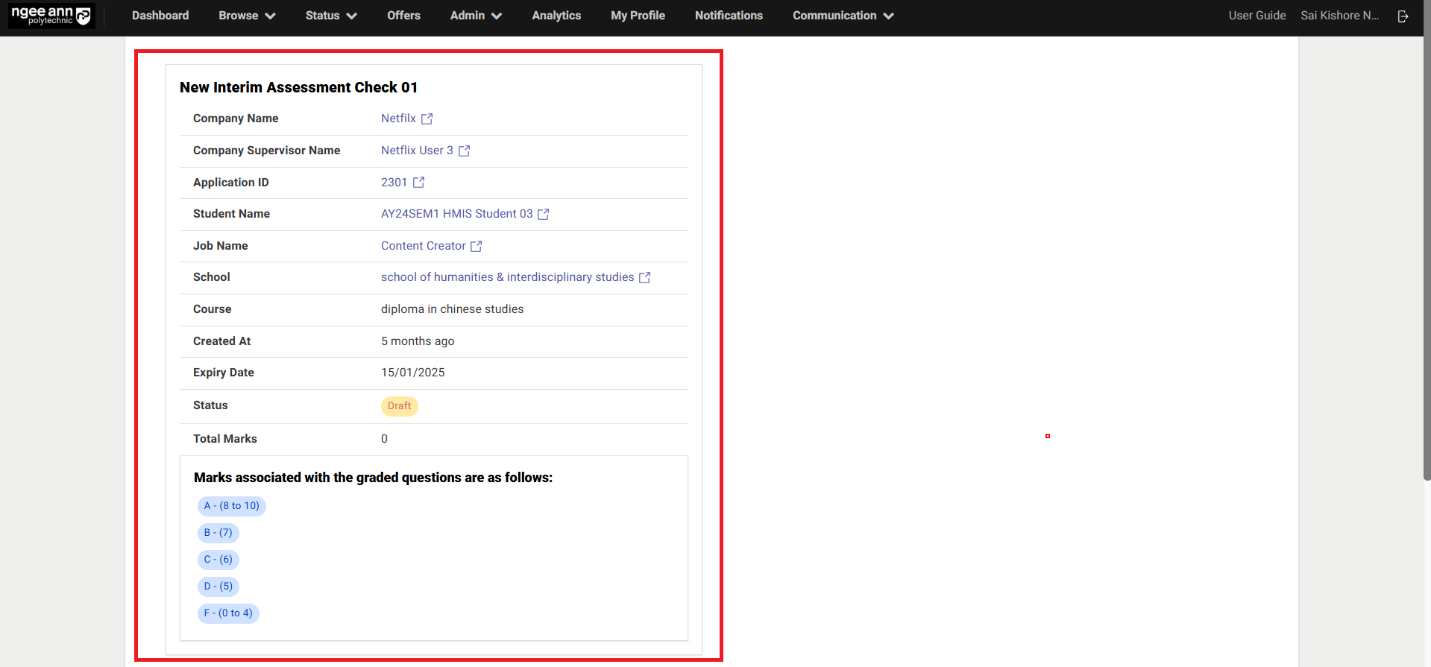
Task: Select the F - (0 to 4) grade pill
Action: [x=228, y=612]
